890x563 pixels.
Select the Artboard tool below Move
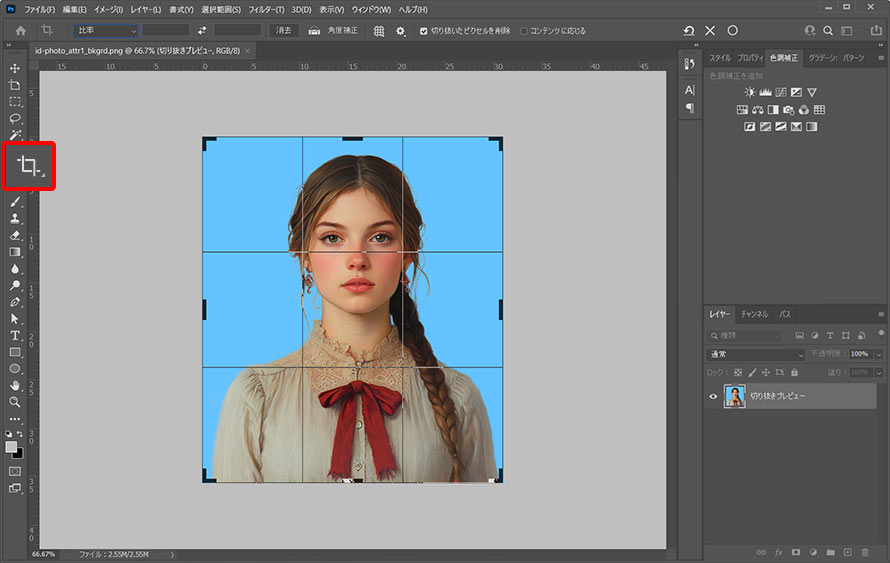coord(15,85)
